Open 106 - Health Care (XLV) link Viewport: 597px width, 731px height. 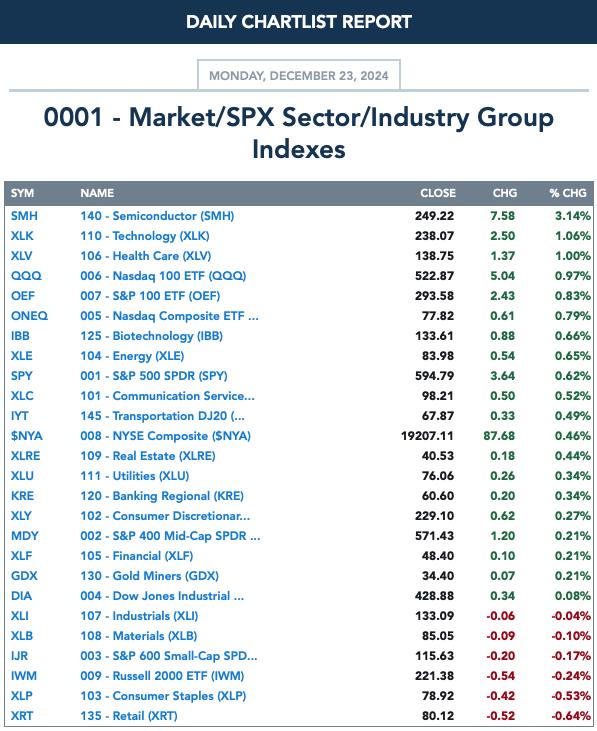click(x=145, y=256)
